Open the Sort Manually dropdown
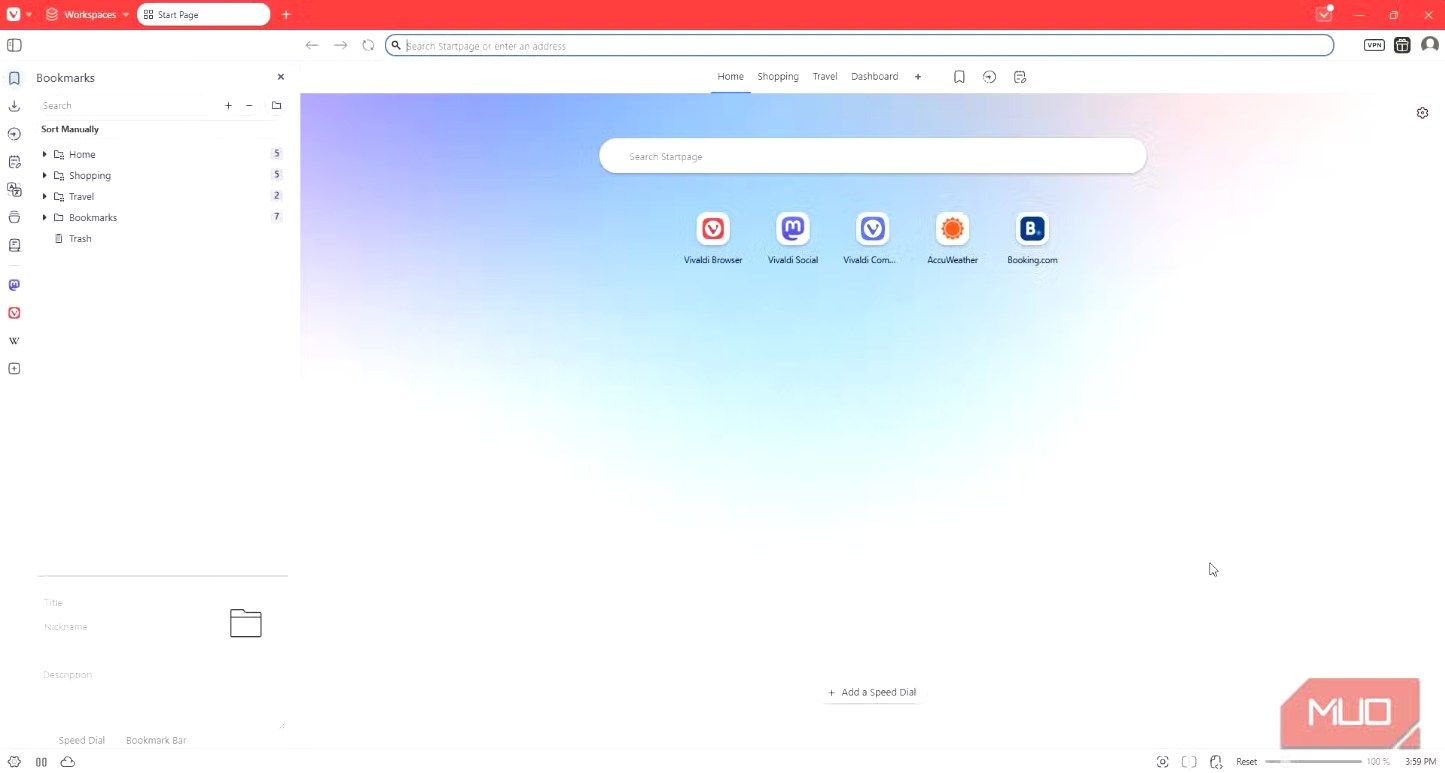The height and width of the screenshot is (773, 1445). click(x=70, y=129)
